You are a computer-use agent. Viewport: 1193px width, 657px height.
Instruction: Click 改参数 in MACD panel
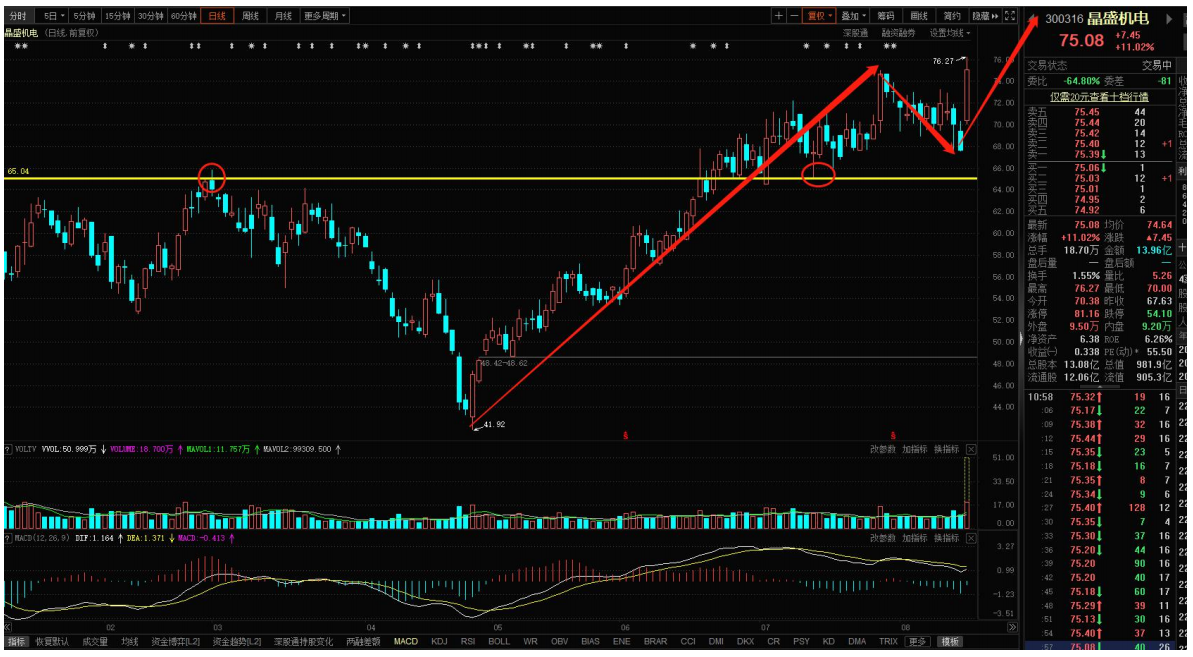point(883,538)
